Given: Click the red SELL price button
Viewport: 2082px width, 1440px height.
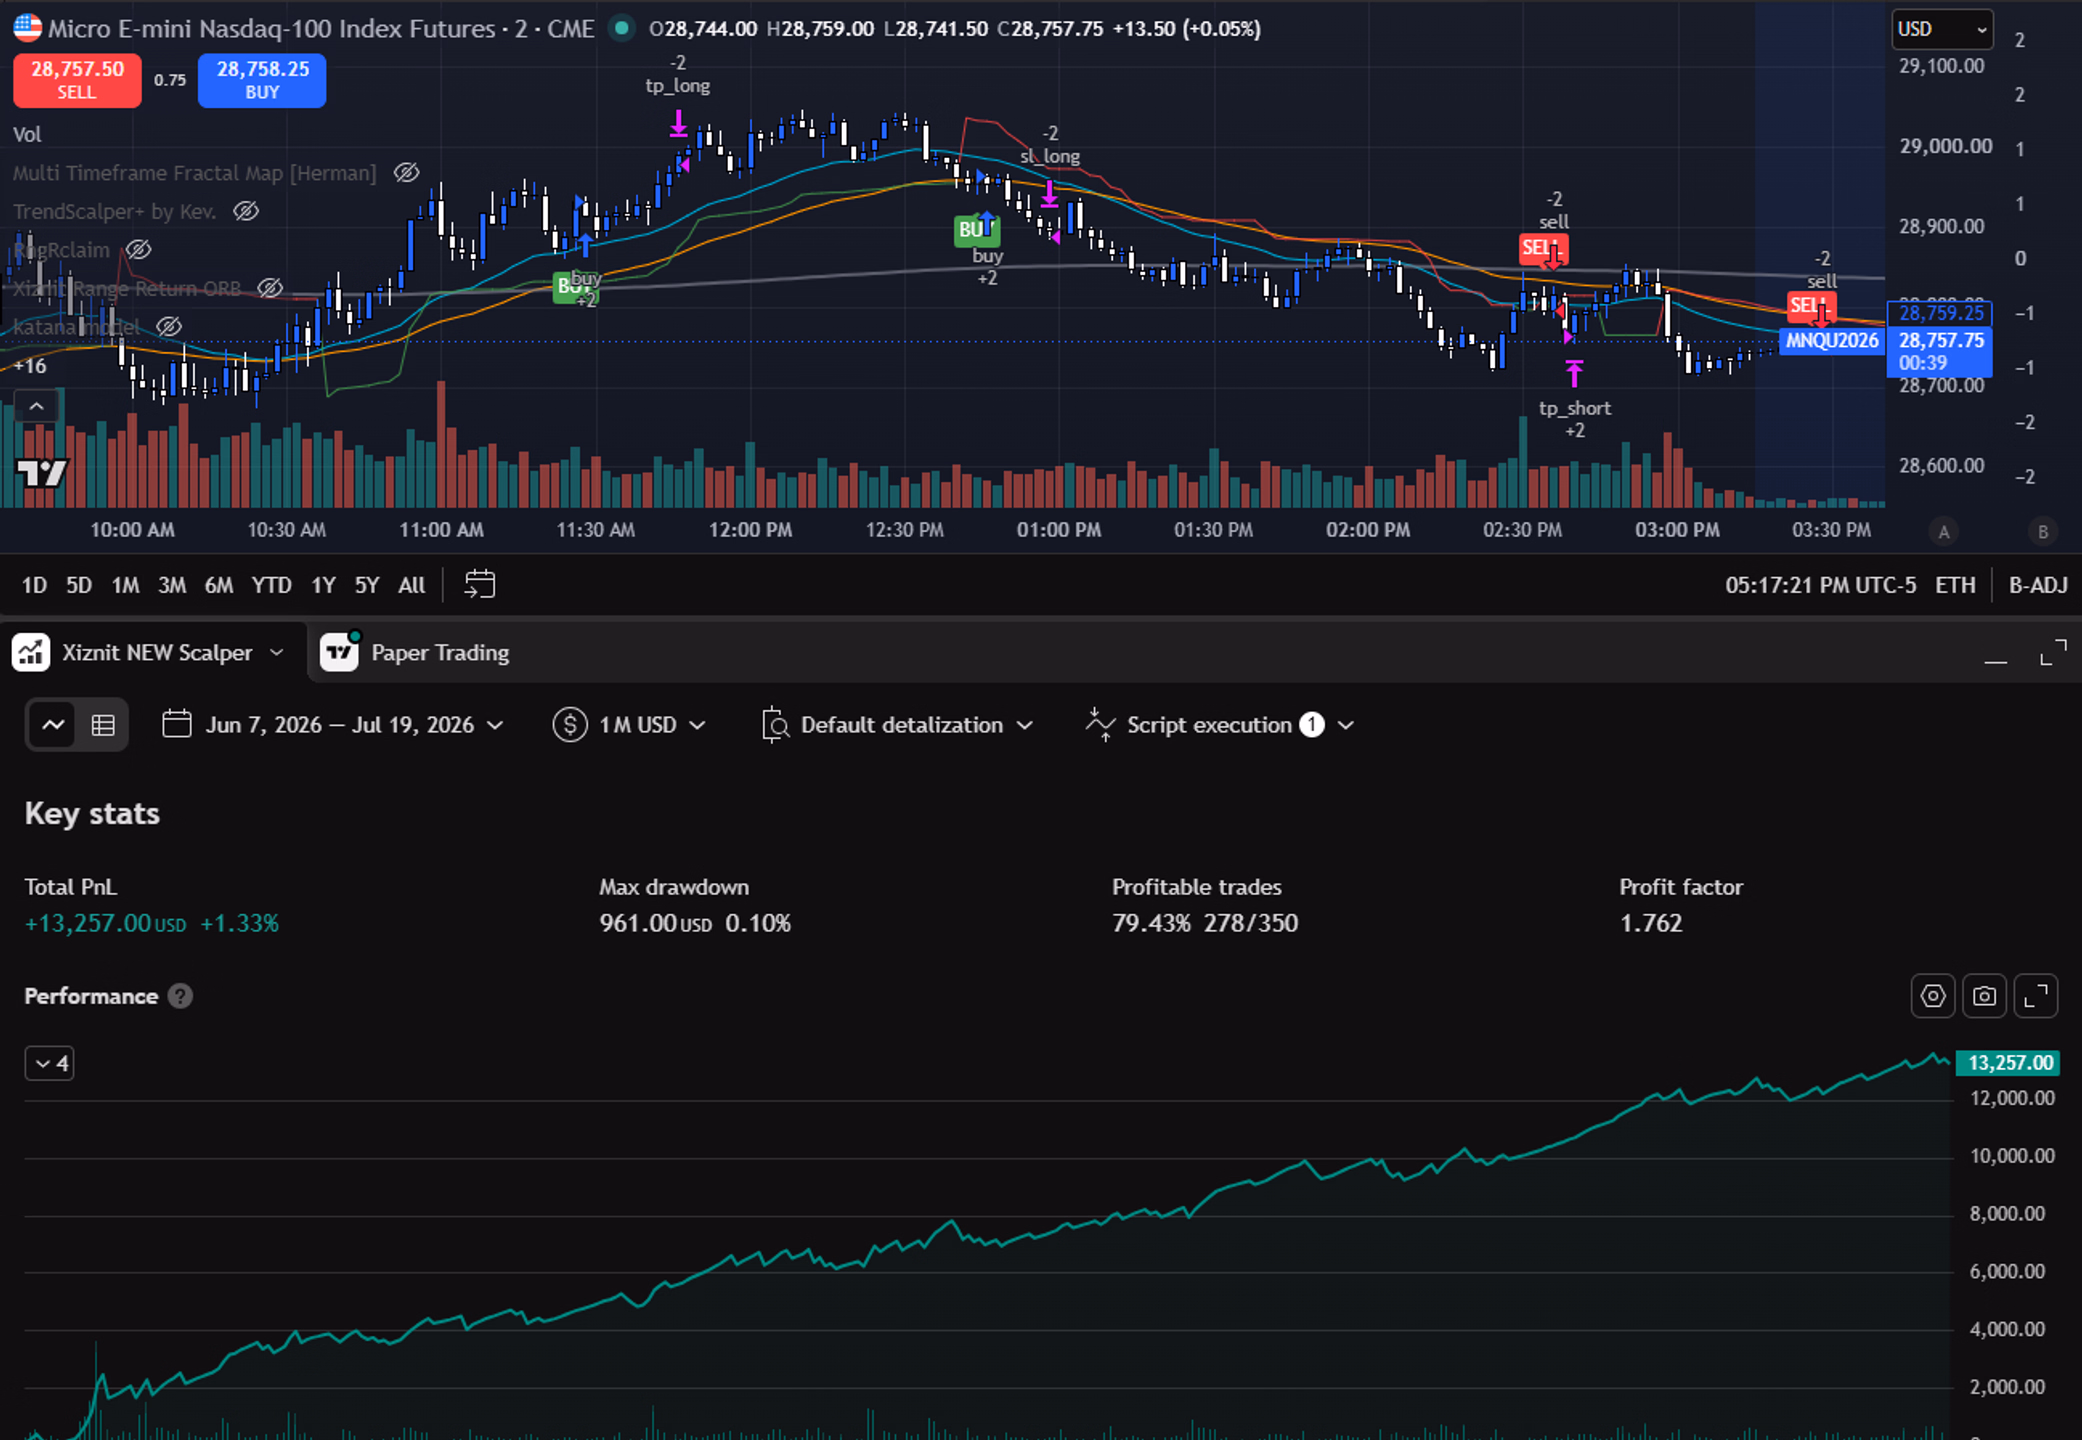Looking at the screenshot, I should pos(77,80).
